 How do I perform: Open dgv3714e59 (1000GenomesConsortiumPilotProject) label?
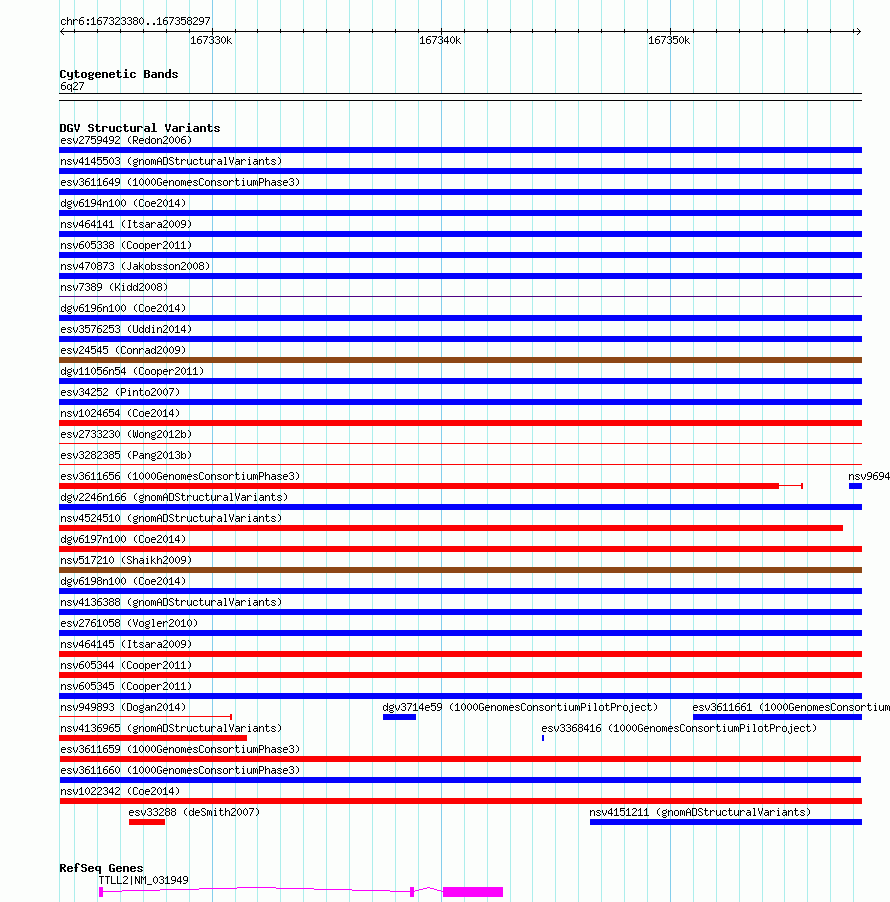click(x=520, y=708)
